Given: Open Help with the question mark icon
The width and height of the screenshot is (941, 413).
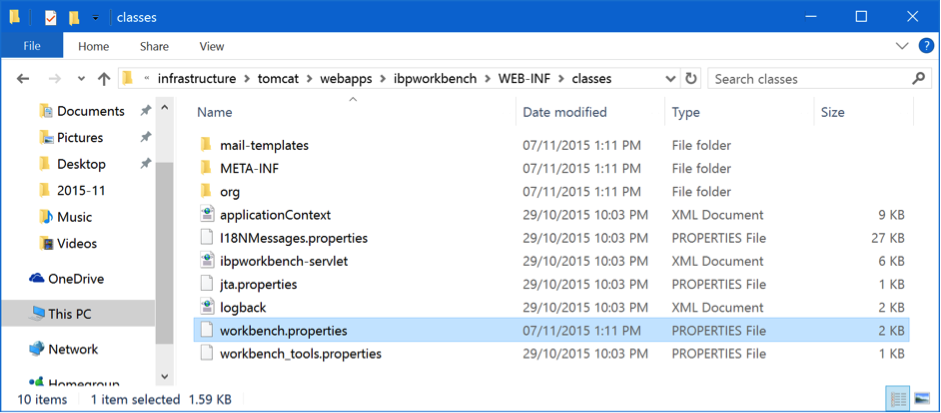Looking at the screenshot, I should pyautogui.click(x=927, y=46).
